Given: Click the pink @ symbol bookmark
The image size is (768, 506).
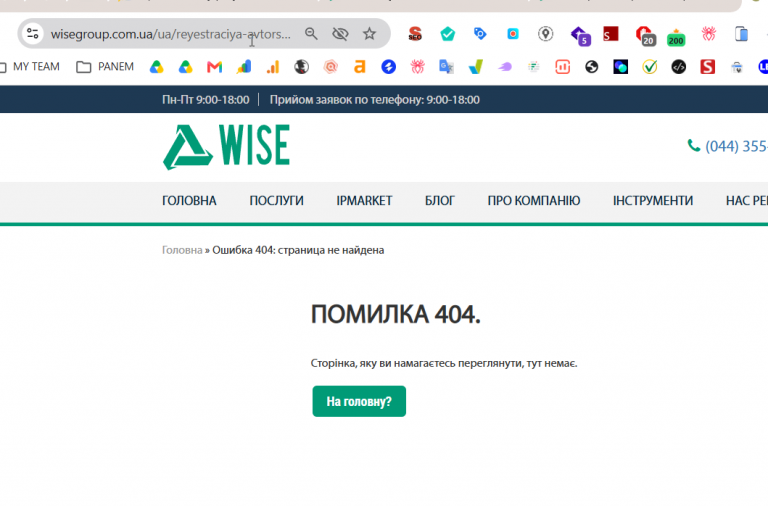Looking at the screenshot, I should tap(331, 67).
